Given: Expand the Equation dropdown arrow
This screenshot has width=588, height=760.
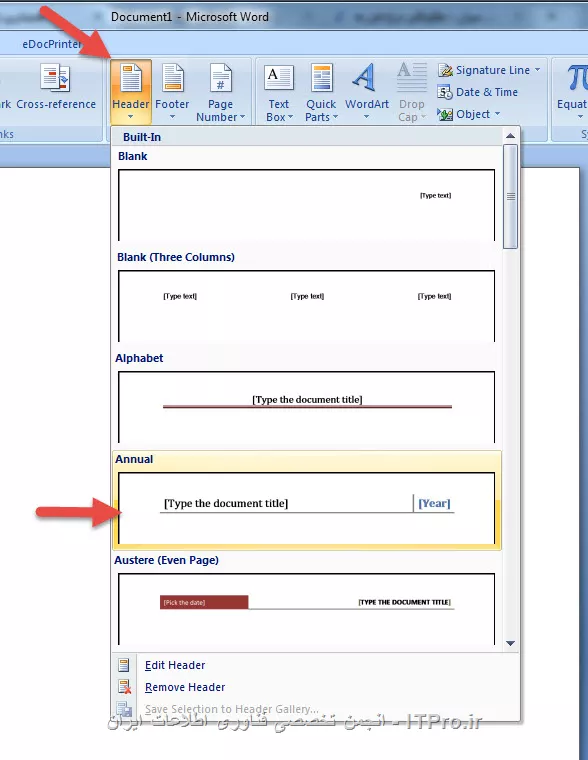Looking at the screenshot, I should point(580,117).
